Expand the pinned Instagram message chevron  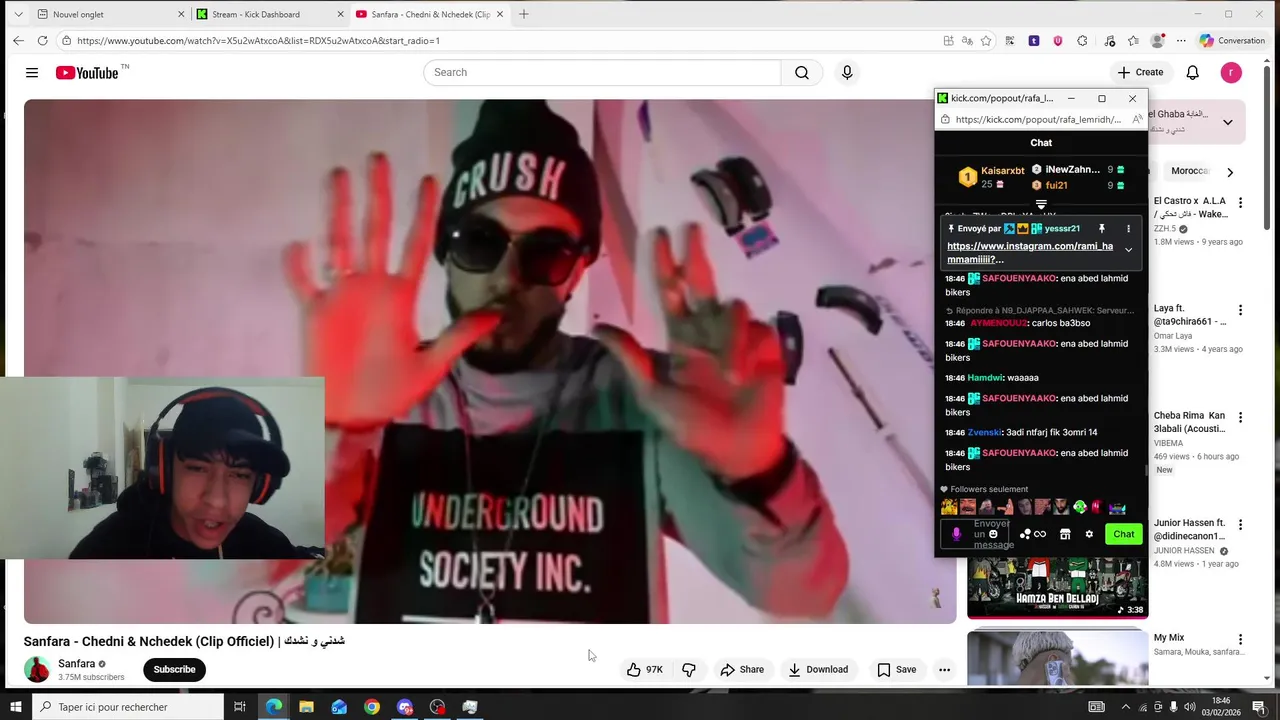coord(1128,250)
